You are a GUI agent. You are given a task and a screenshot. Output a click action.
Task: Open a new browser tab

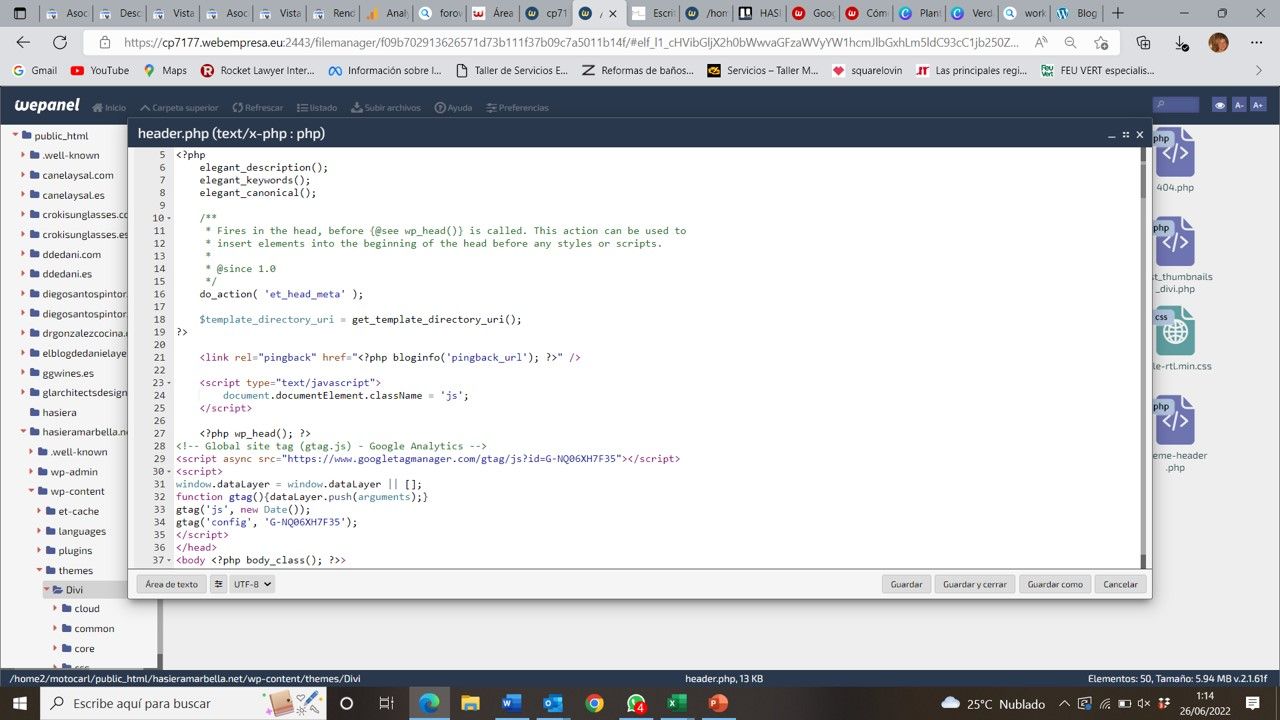click(1118, 14)
